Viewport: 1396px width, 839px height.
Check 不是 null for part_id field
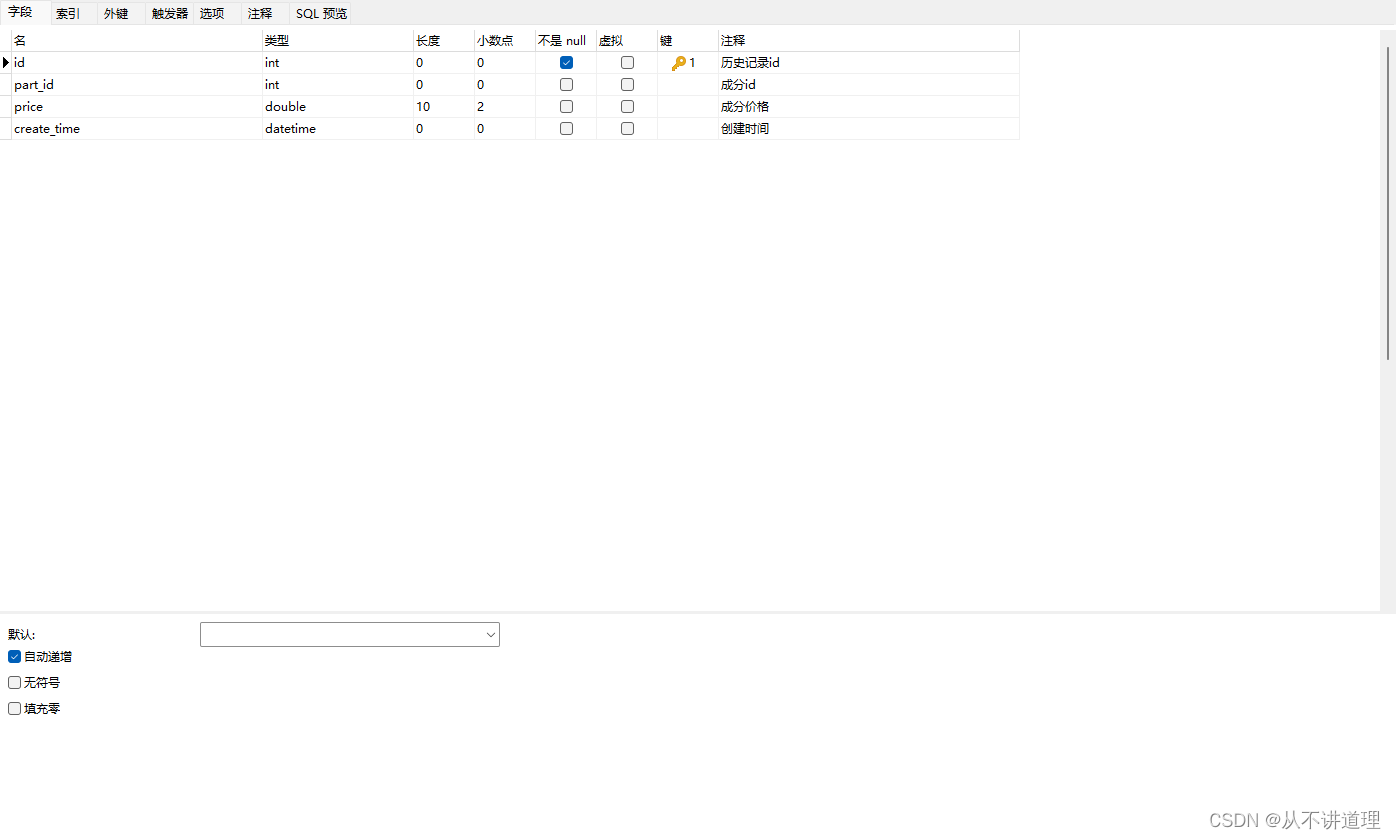click(x=566, y=84)
